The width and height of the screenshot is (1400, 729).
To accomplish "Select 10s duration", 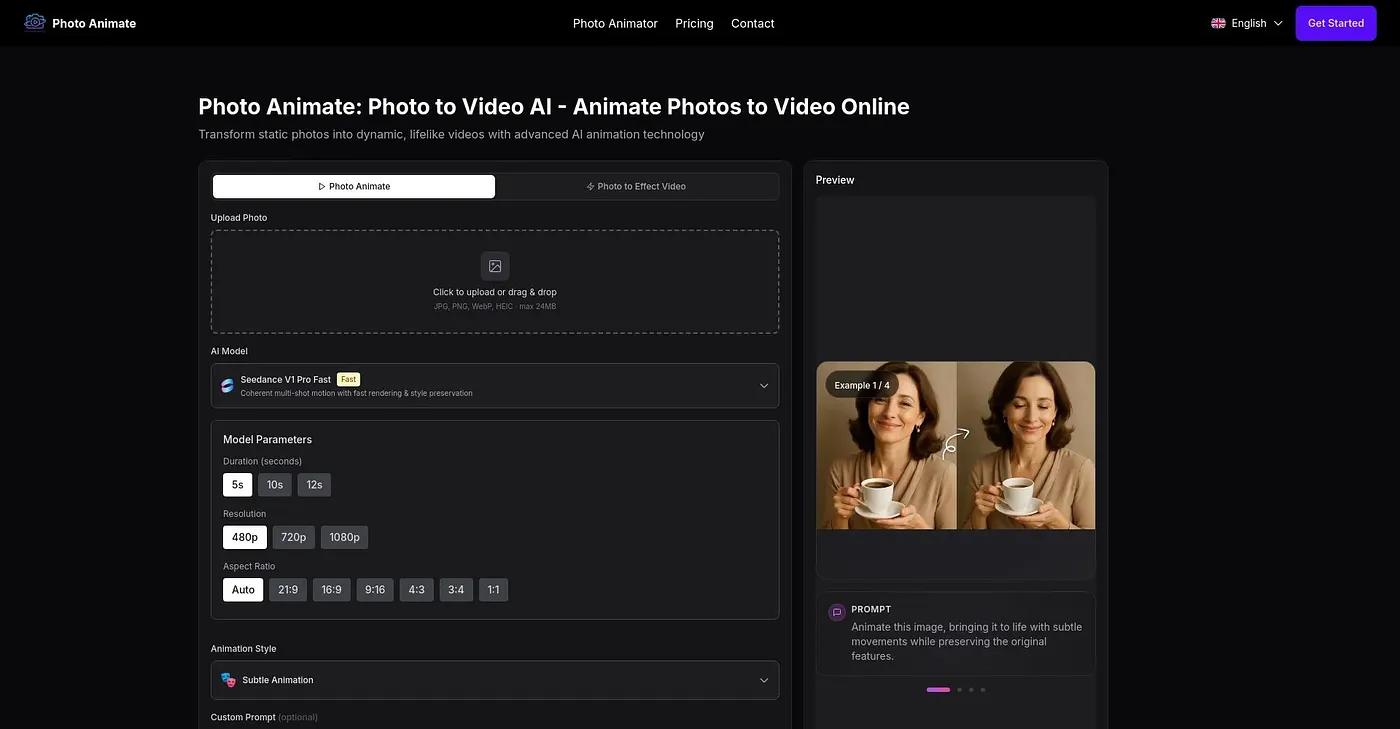I will [275, 485].
